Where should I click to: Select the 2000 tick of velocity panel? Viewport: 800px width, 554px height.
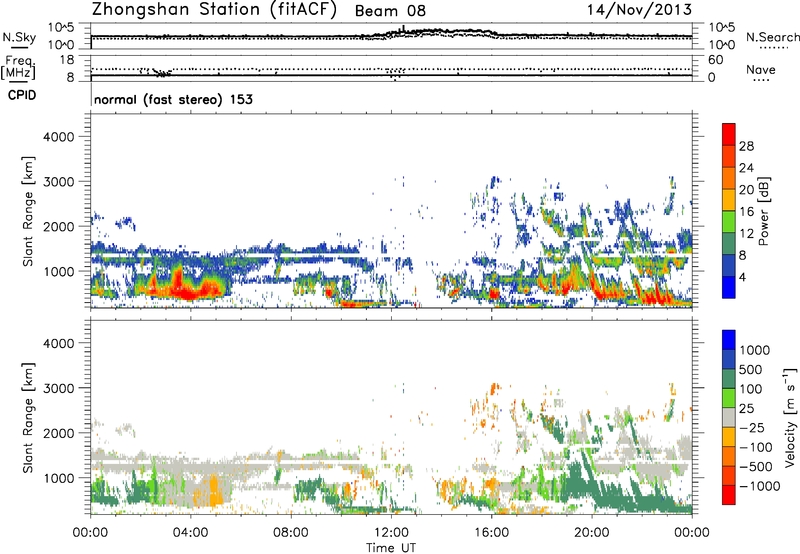pos(58,433)
